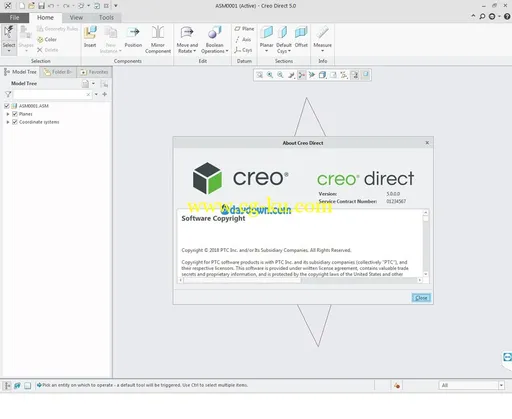Click the search magnifier icon at top right
512x419 pixels.
[482, 16]
